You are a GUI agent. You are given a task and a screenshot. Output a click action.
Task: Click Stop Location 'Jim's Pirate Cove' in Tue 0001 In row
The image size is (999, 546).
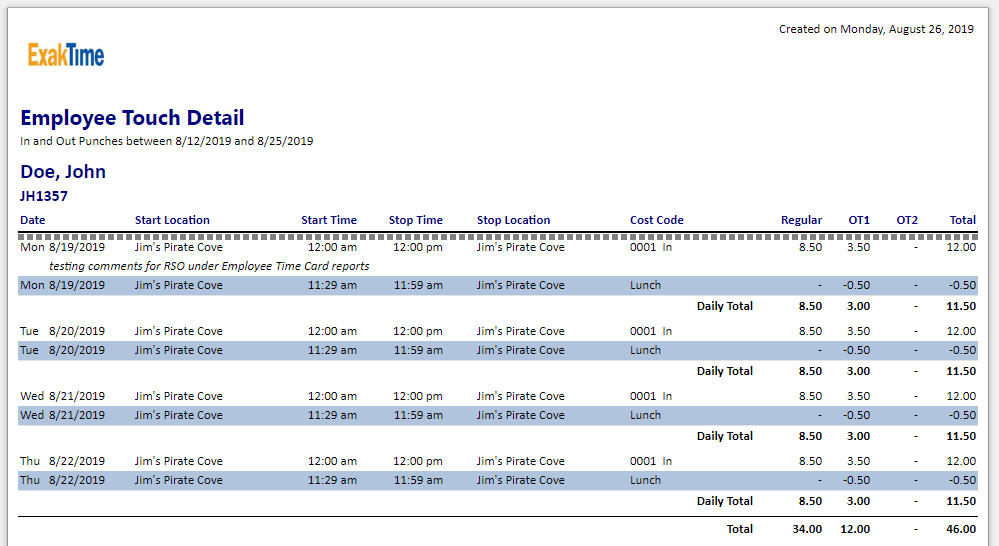(x=521, y=331)
